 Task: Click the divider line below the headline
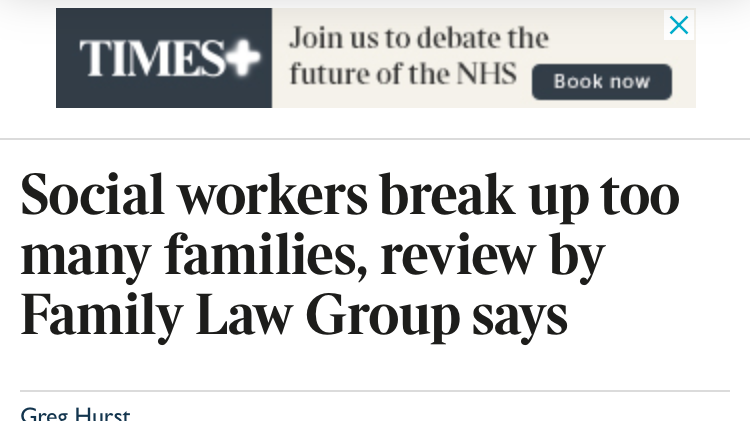[375, 391]
